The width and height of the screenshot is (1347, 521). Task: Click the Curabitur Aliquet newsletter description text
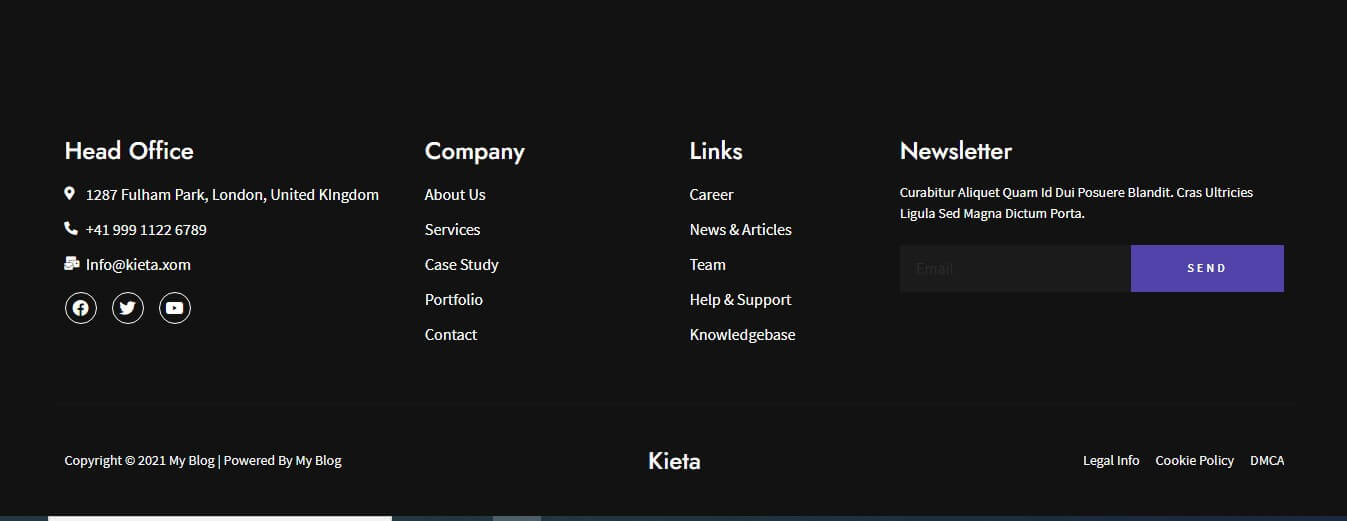(1076, 203)
